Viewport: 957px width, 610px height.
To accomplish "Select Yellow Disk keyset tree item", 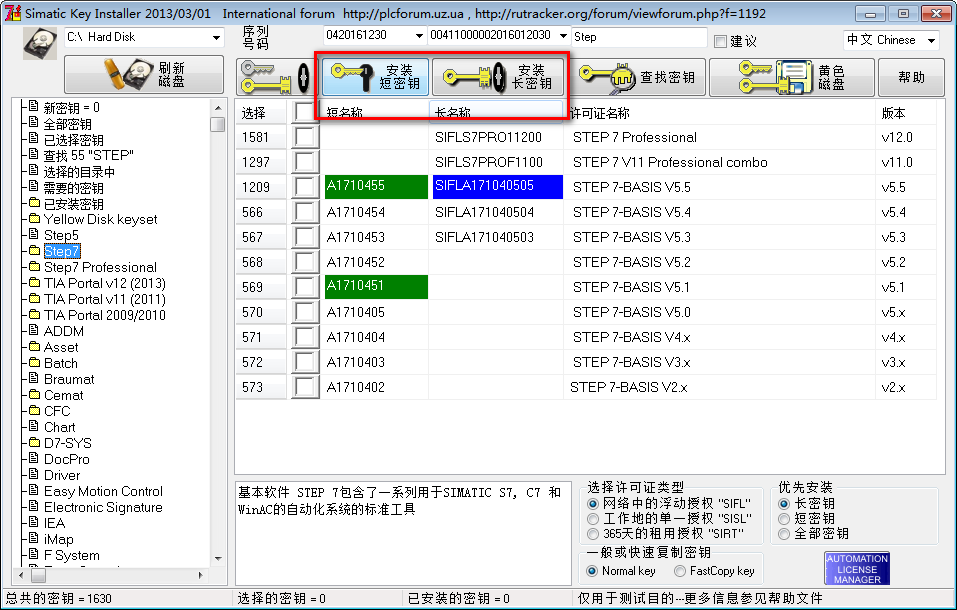I will pyautogui.click(x=100, y=219).
